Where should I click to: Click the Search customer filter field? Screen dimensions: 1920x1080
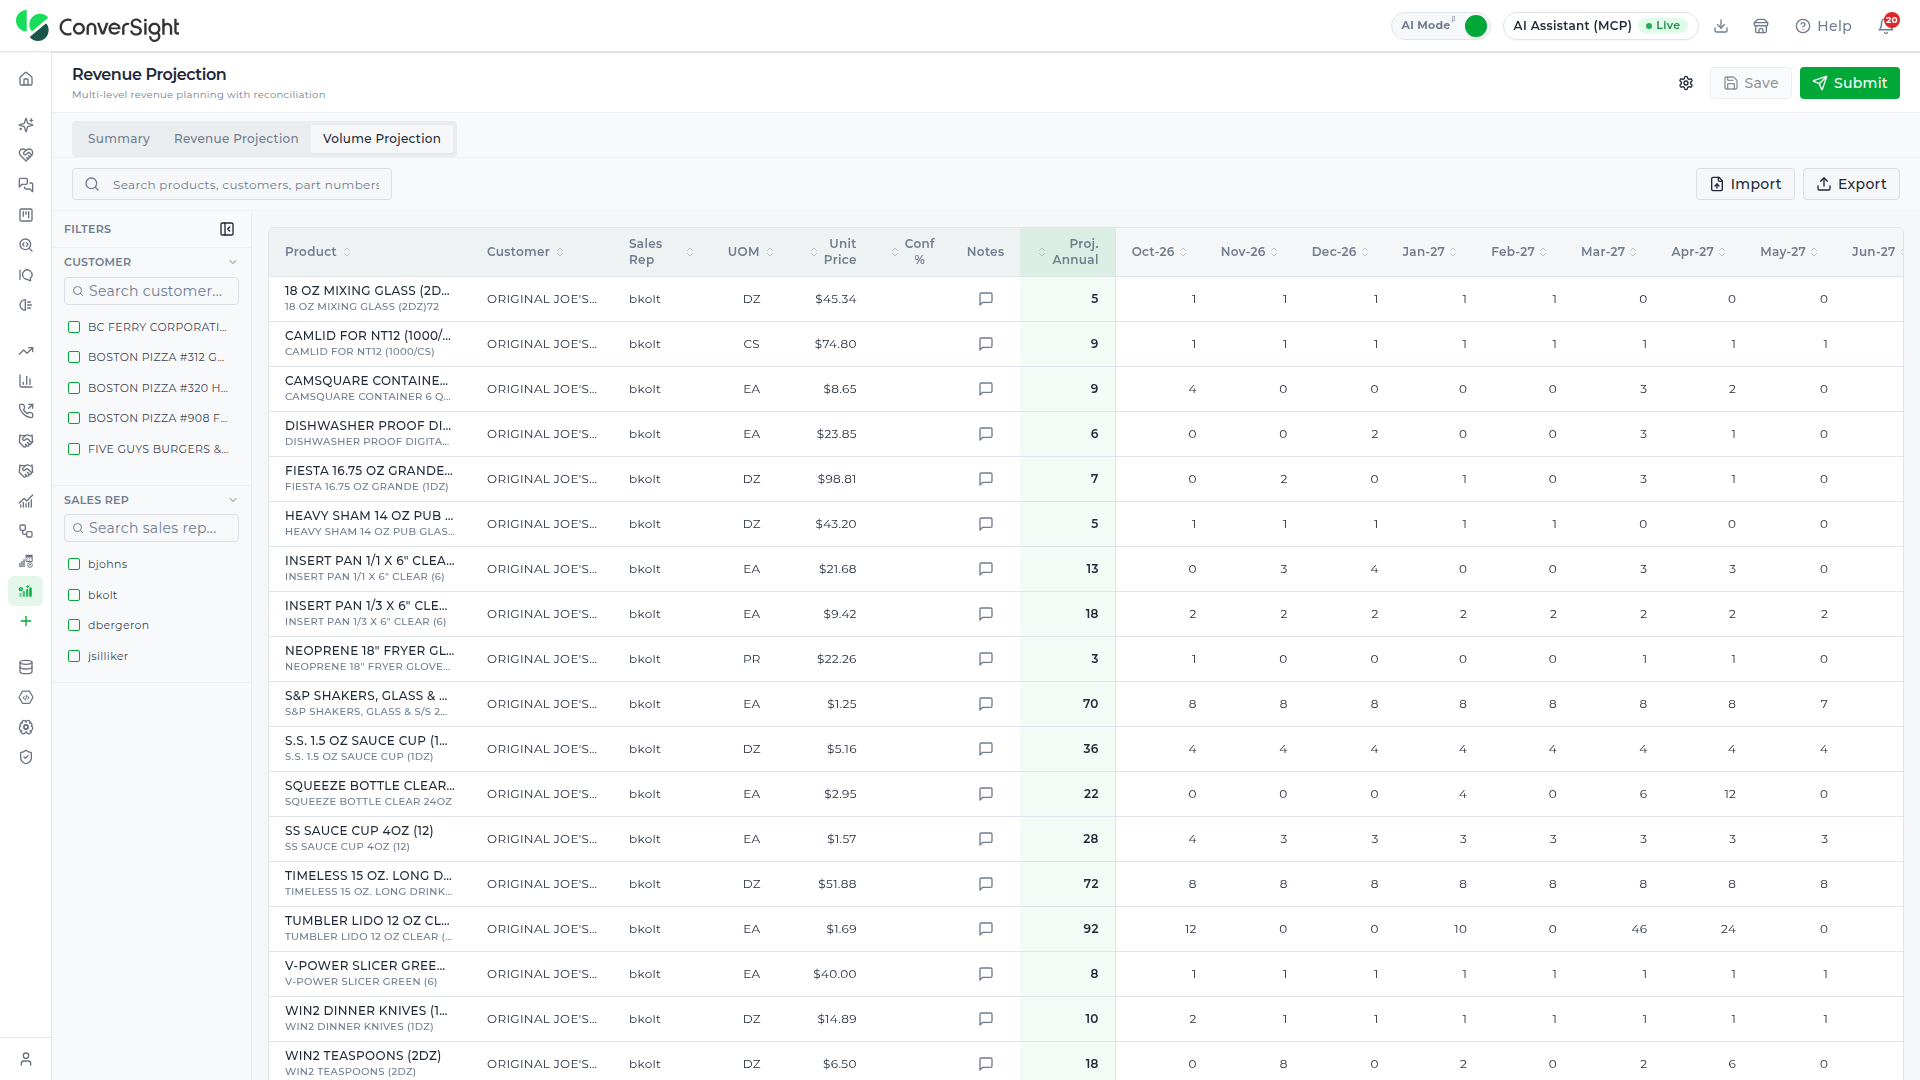(151, 291)
